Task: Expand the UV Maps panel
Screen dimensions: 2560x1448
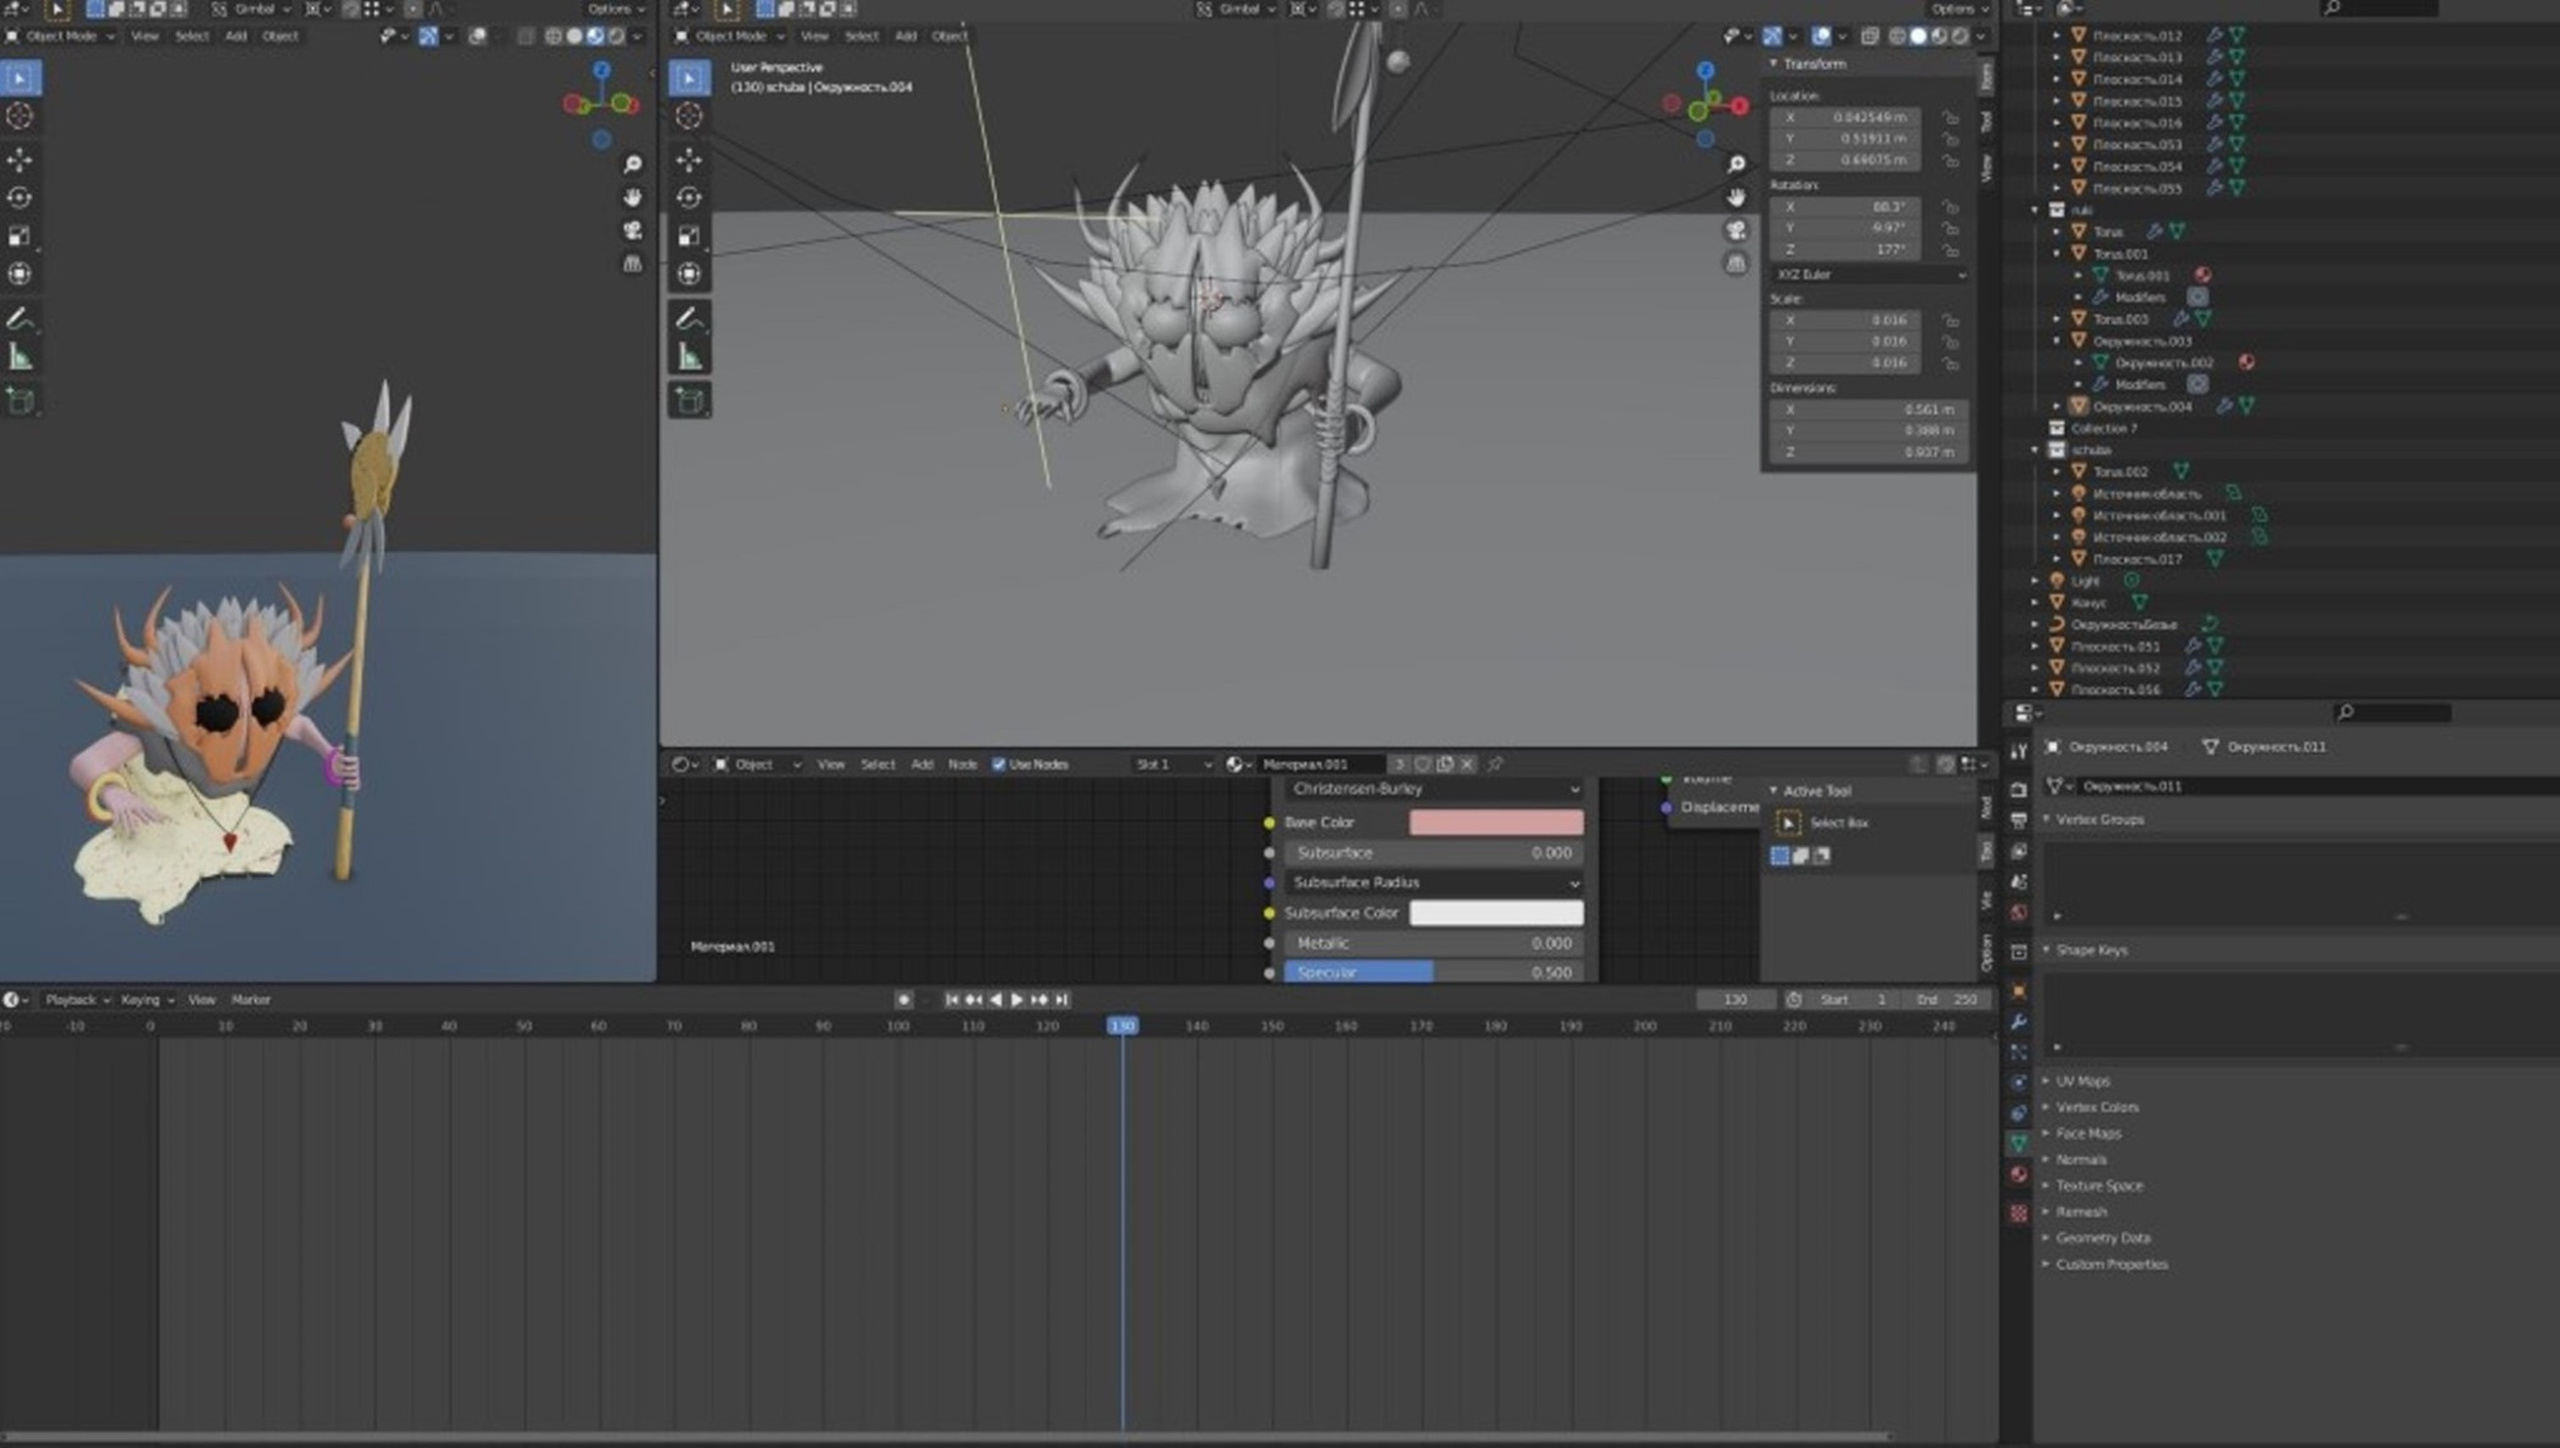Action: coord(2082,1081)
